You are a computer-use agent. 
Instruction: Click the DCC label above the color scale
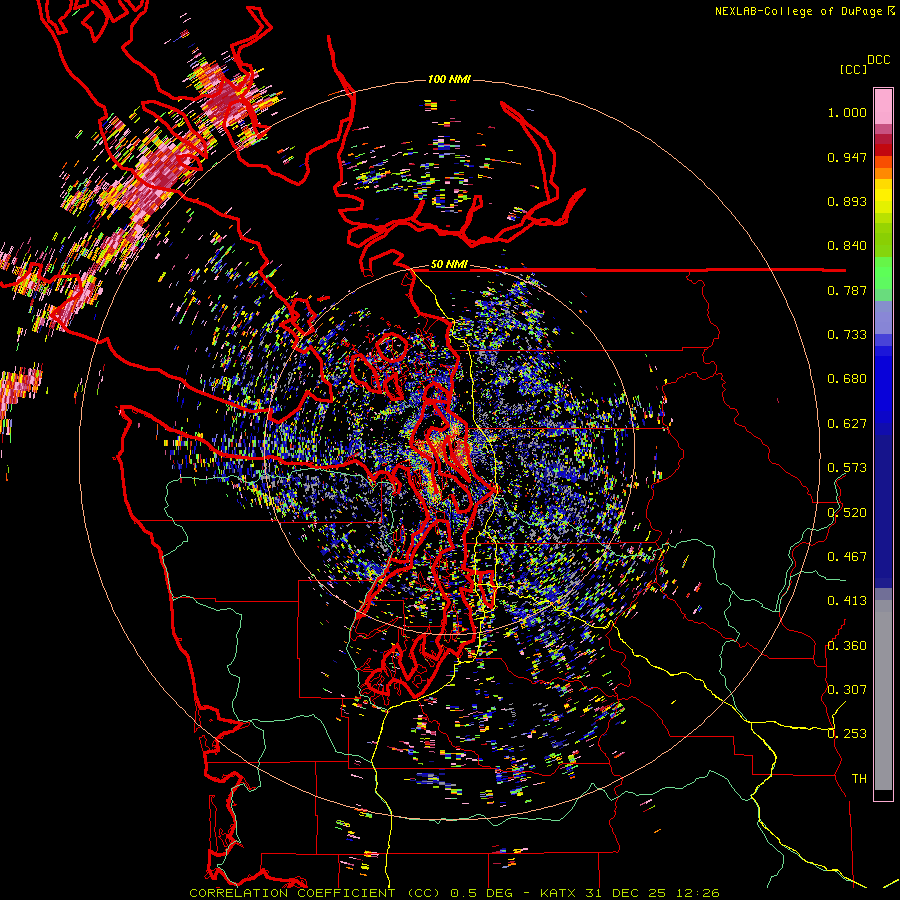(878, 60)
